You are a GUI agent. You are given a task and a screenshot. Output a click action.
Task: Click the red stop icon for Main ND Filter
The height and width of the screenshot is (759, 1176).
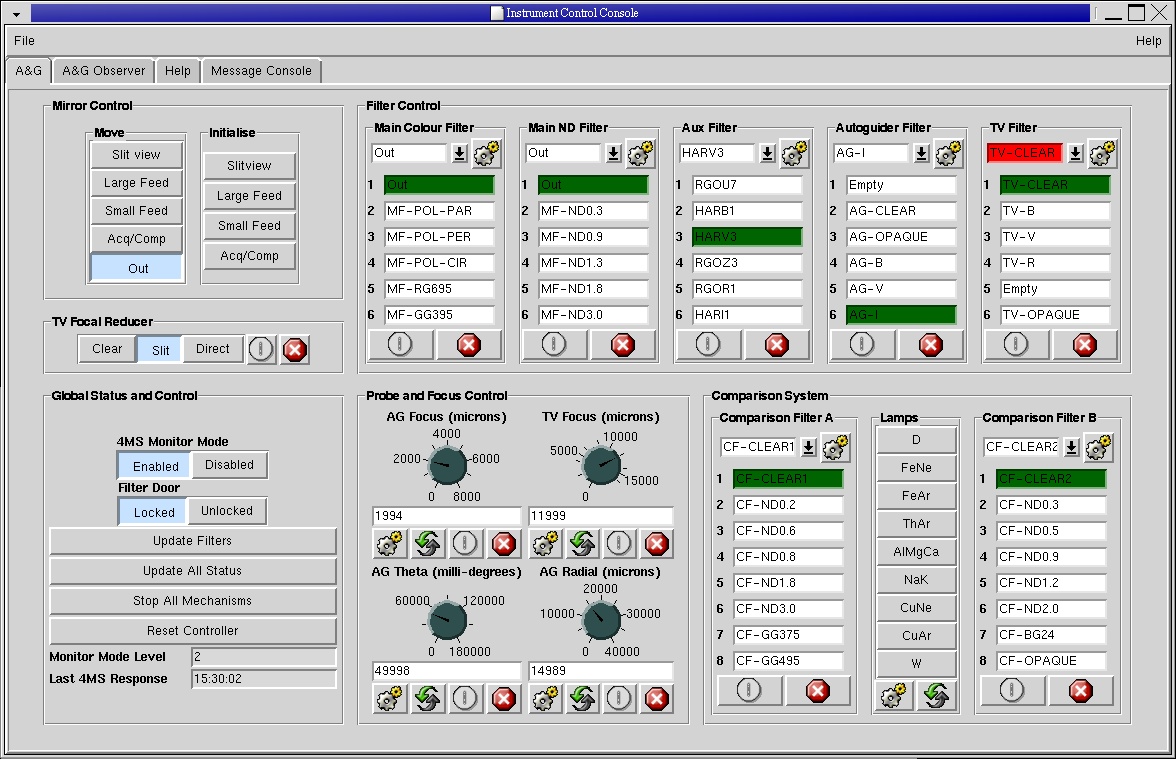[x=622, y=345]
